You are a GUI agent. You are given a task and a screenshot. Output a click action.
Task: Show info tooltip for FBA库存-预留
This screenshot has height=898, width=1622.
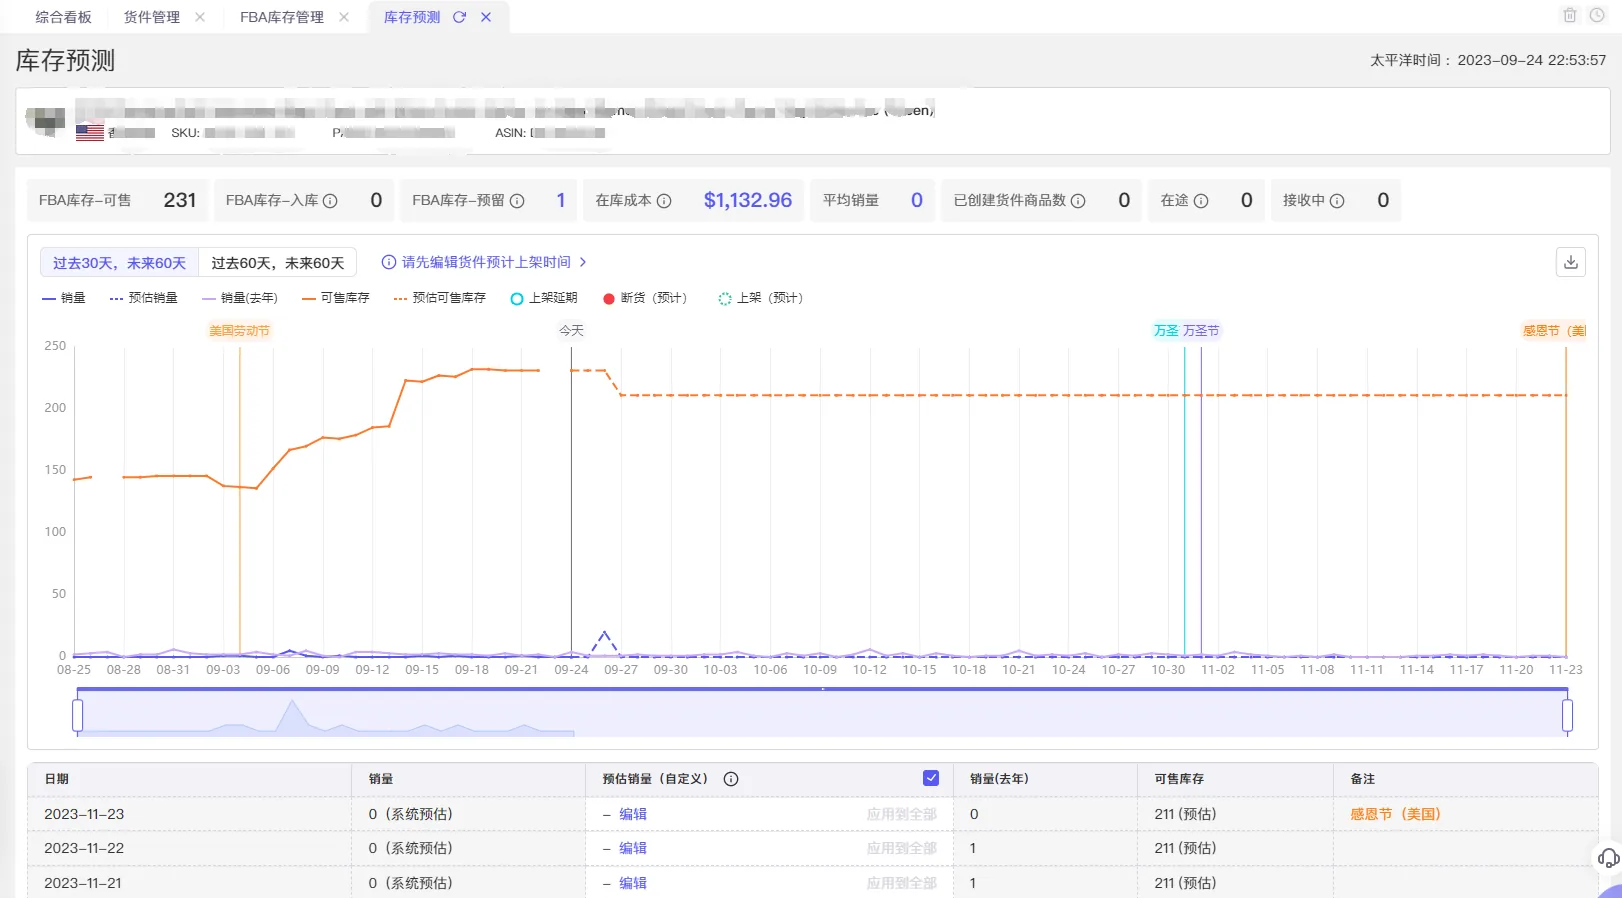click(517, 201)
